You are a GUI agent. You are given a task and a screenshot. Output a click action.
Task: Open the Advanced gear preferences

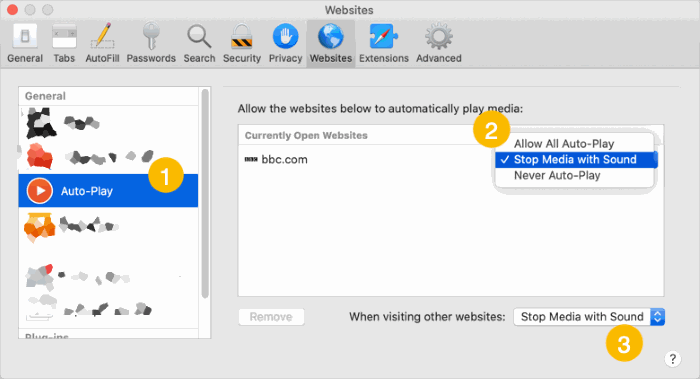[438, 43]
